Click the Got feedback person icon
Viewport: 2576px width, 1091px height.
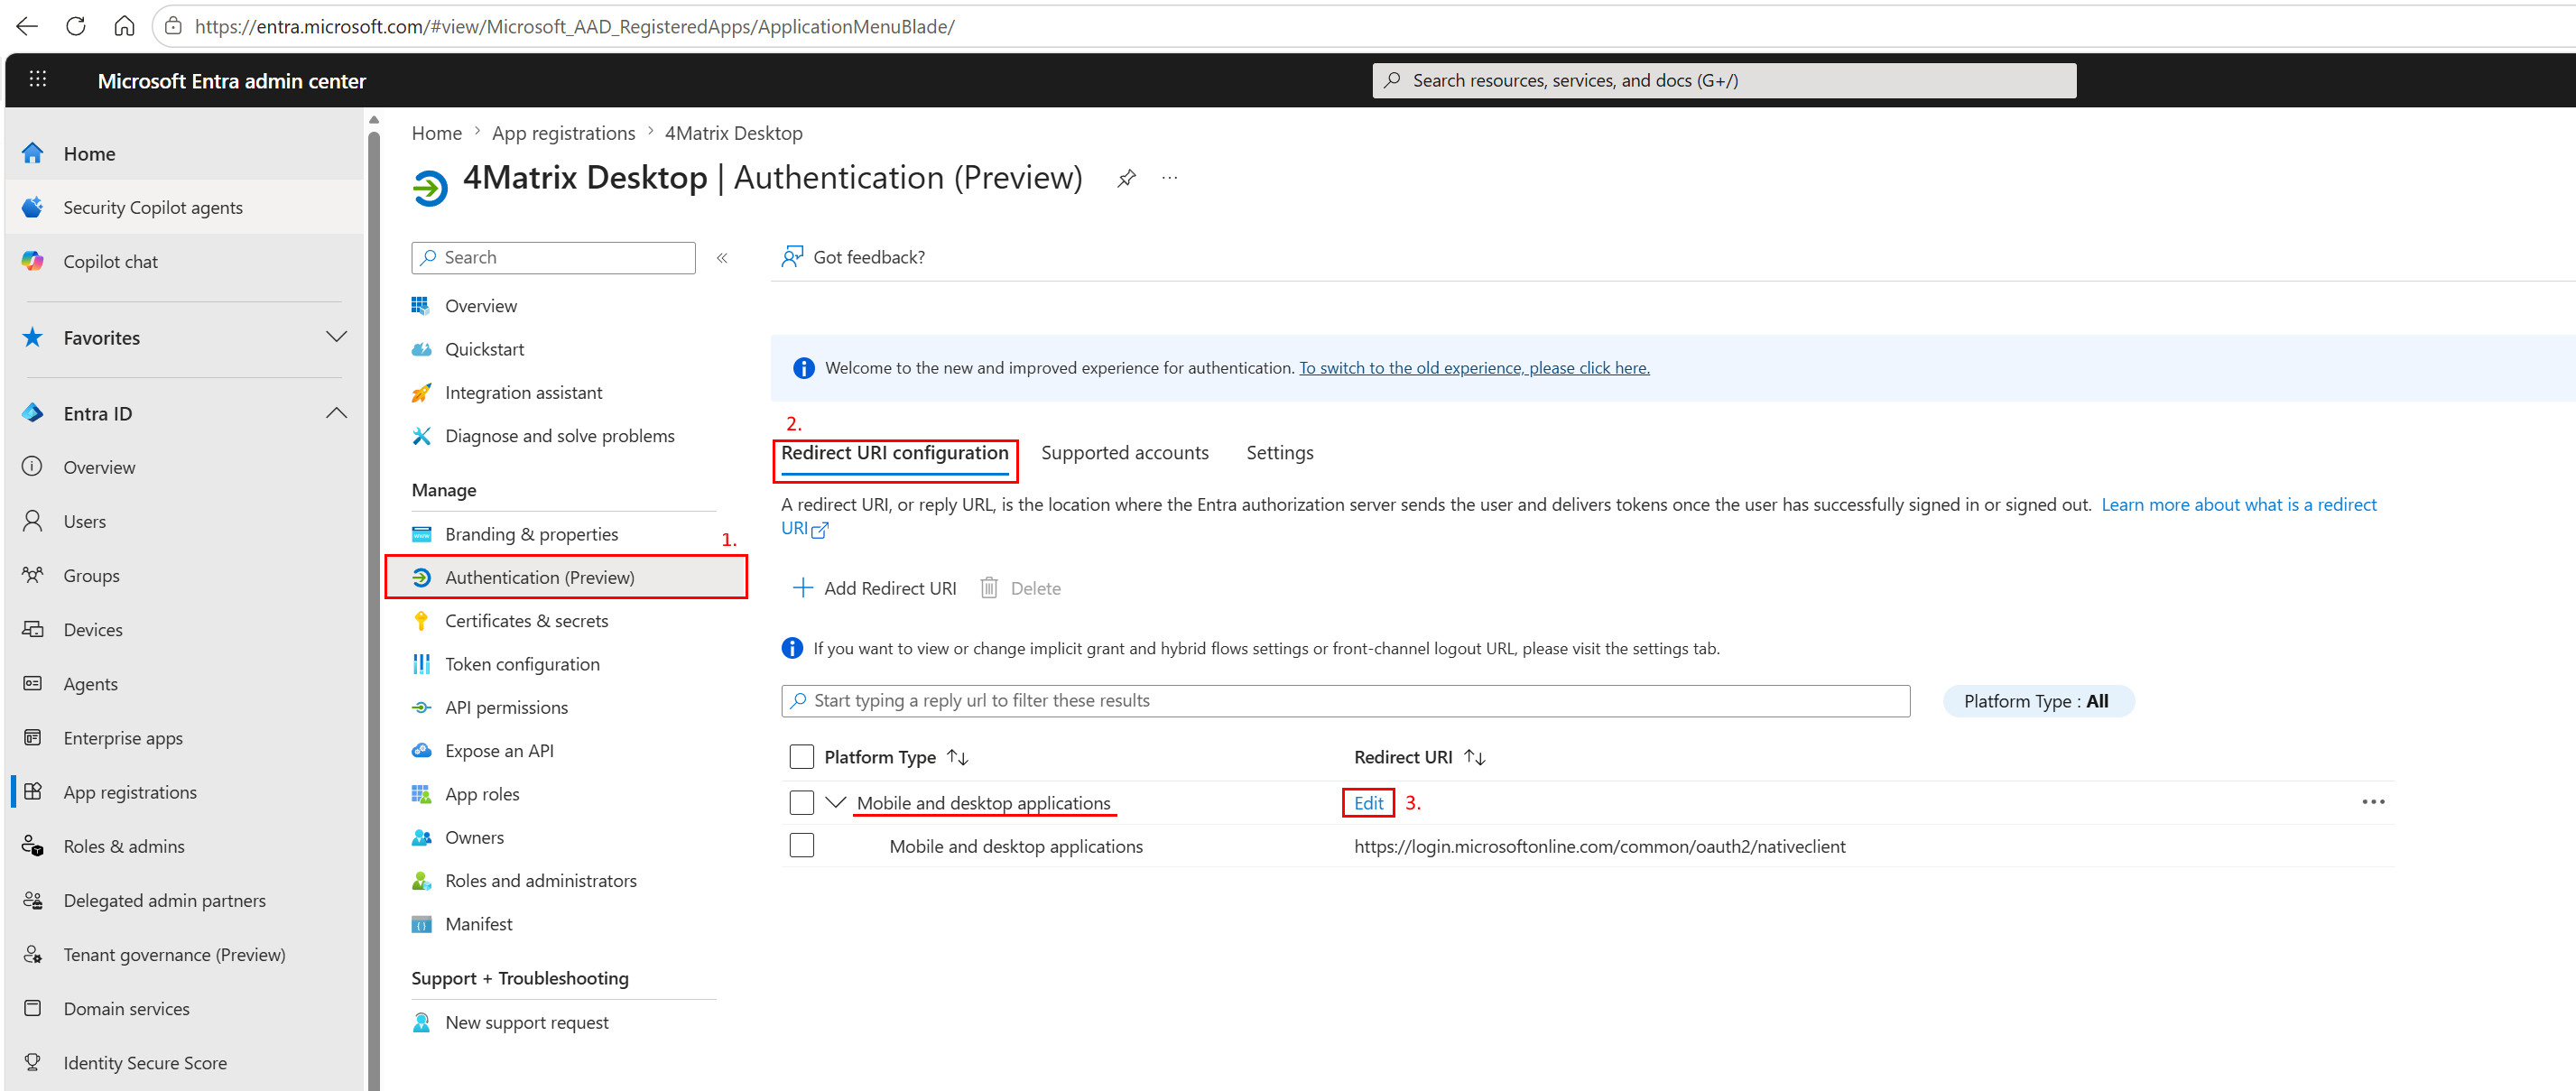(x=792, y=257)
